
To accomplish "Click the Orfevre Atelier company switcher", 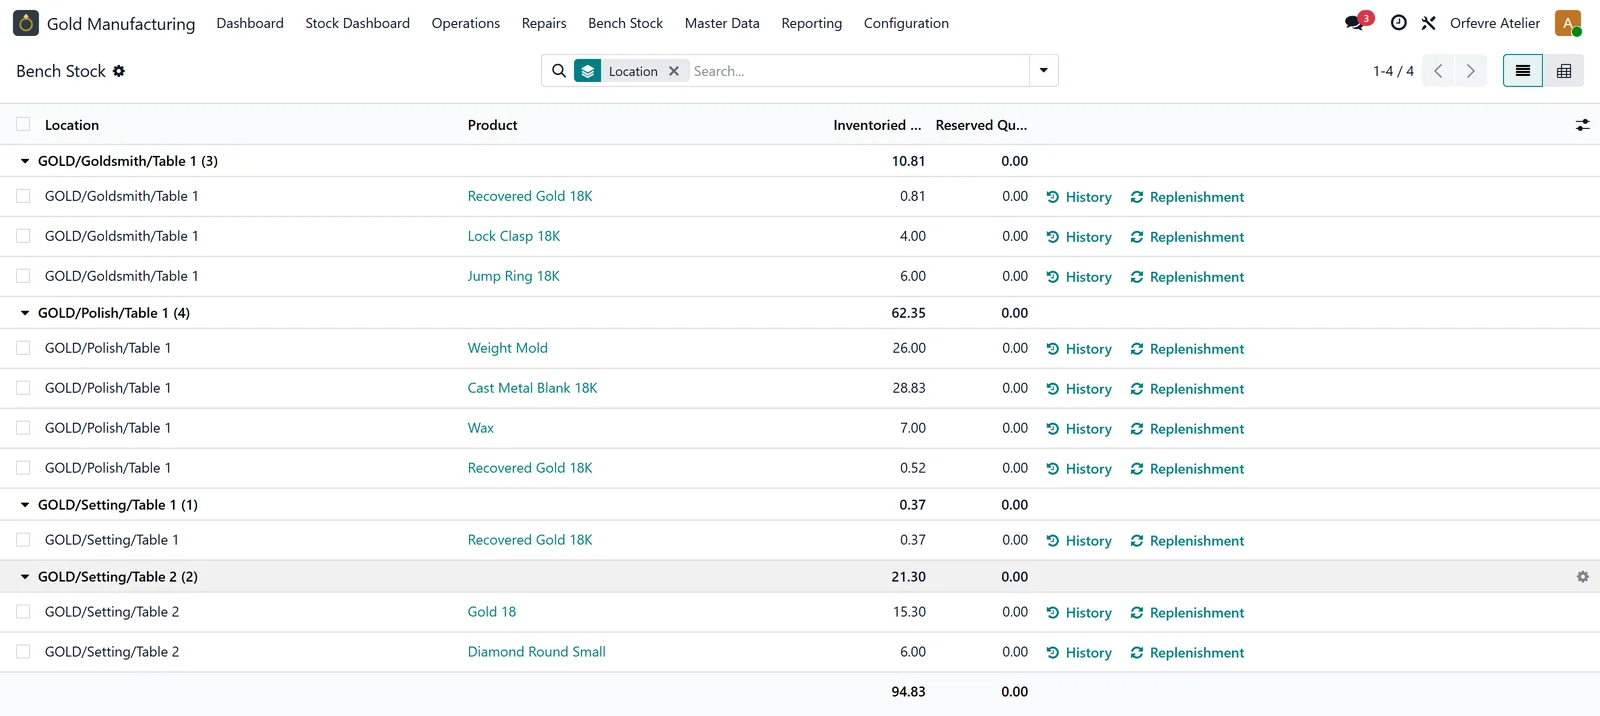I will pos(1495,23).
